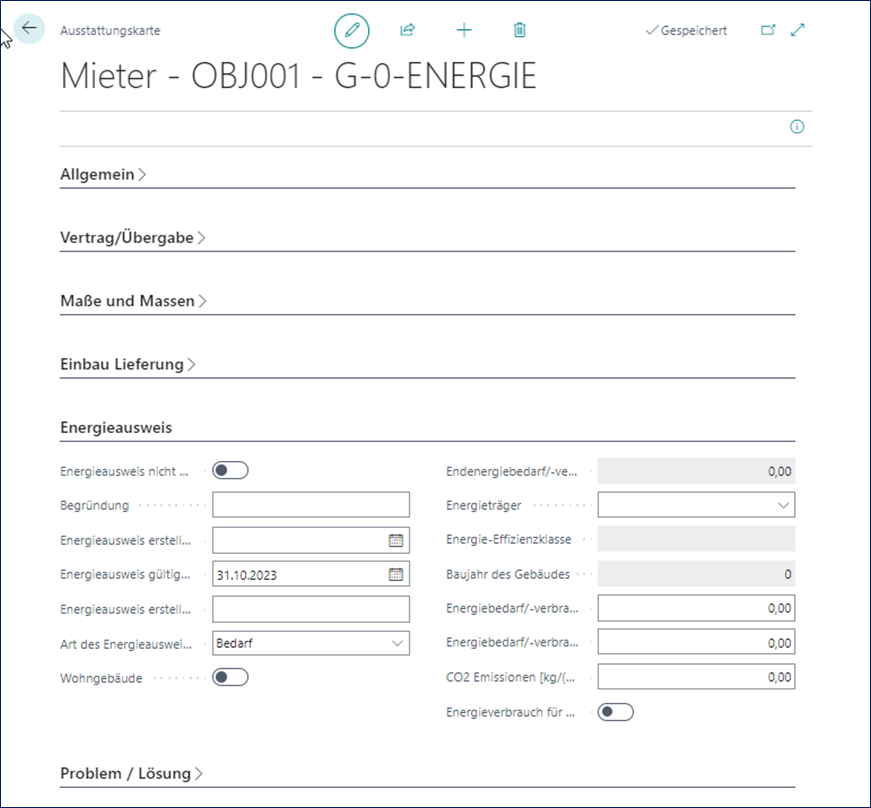The image size is (871, 808).
Task: Toggle the Energieausweis nicht switch
Action: pos(230,470)
